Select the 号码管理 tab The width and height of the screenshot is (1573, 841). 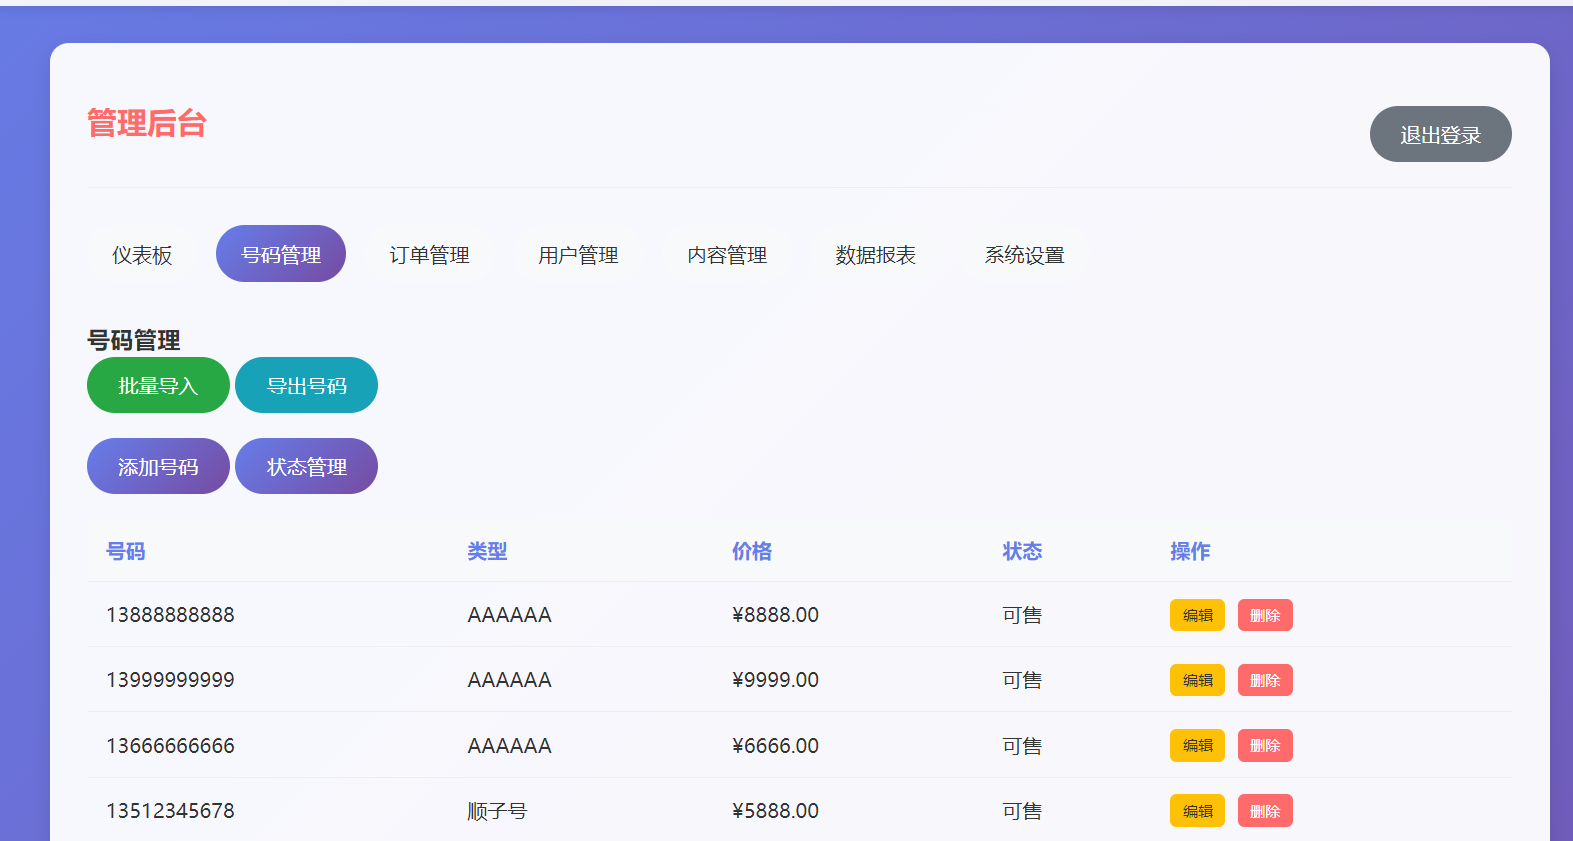[281, 254]
